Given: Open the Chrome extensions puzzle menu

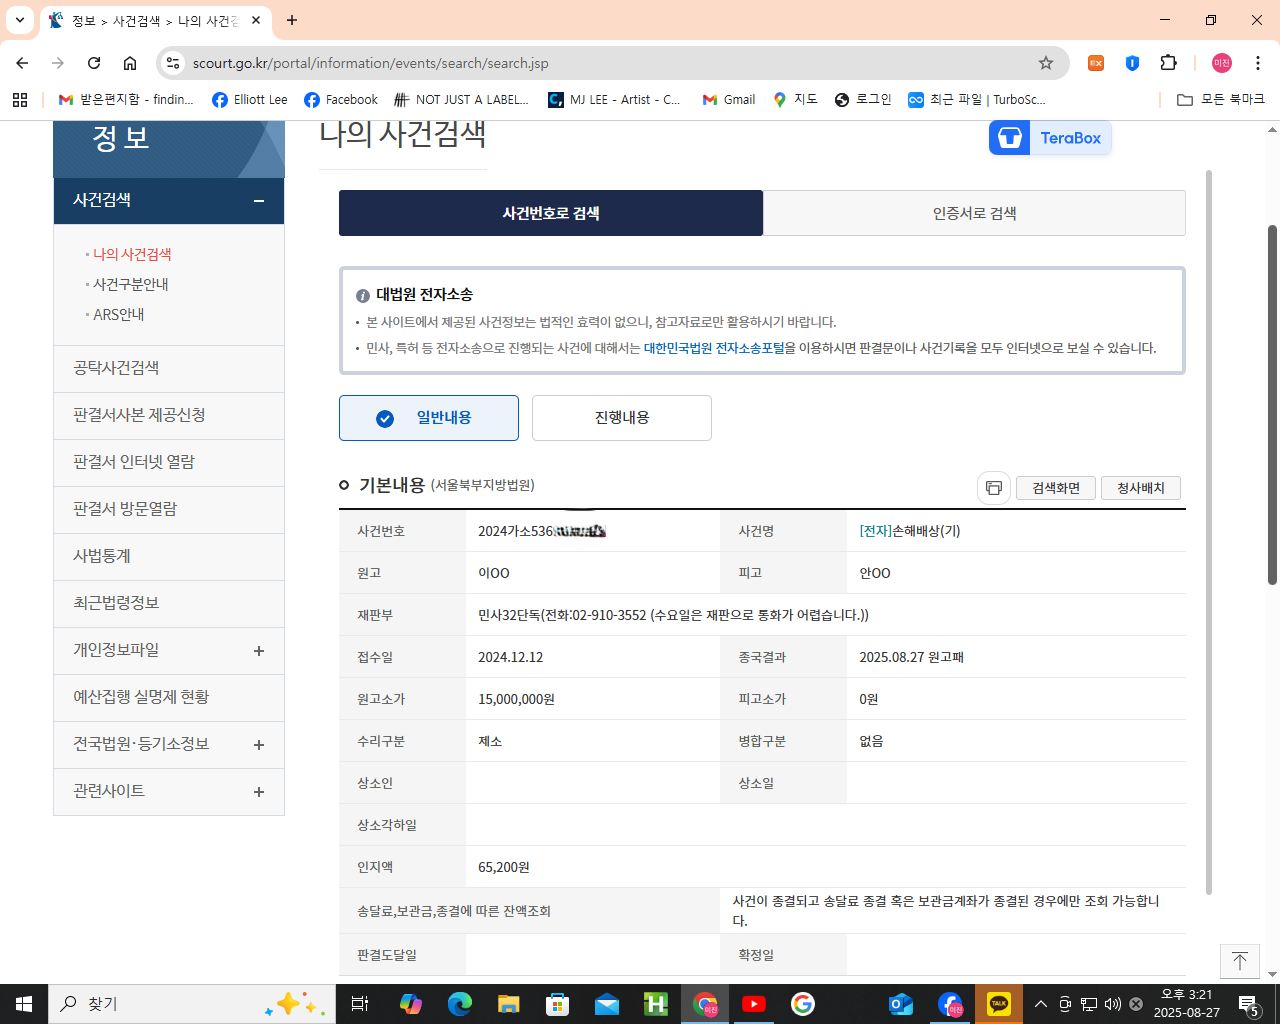Looking at the screenshot, I should click(1168, 62).
